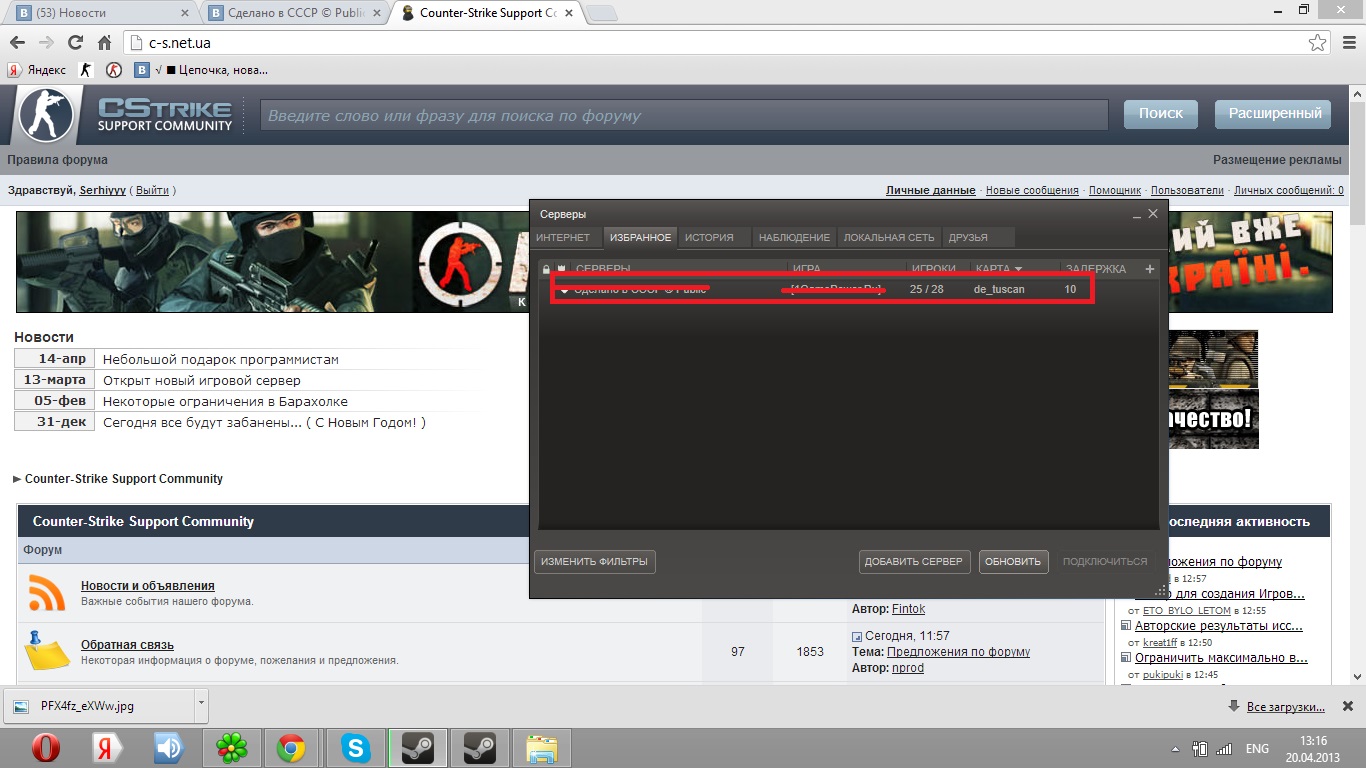Image resolution: width=1366 pixels, height=768 pixels.
Task: Open the white Counter-Strike figure bookmark
Action: [x=86, y=70]
